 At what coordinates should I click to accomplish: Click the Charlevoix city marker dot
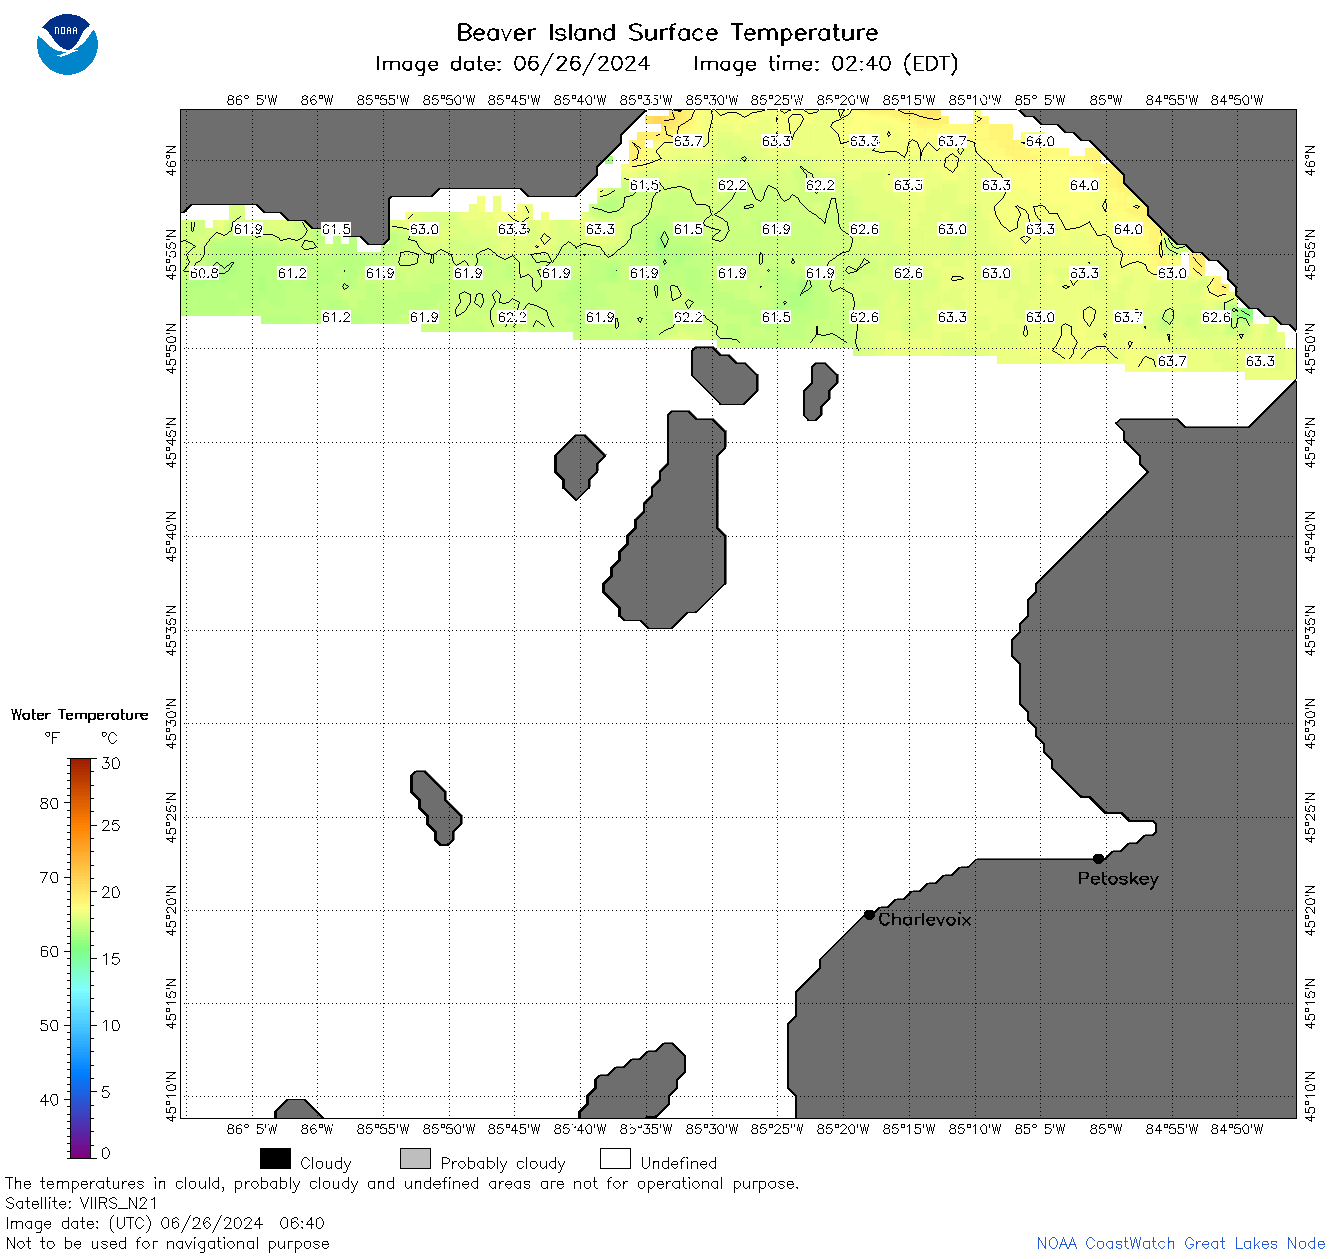point(869,914)
